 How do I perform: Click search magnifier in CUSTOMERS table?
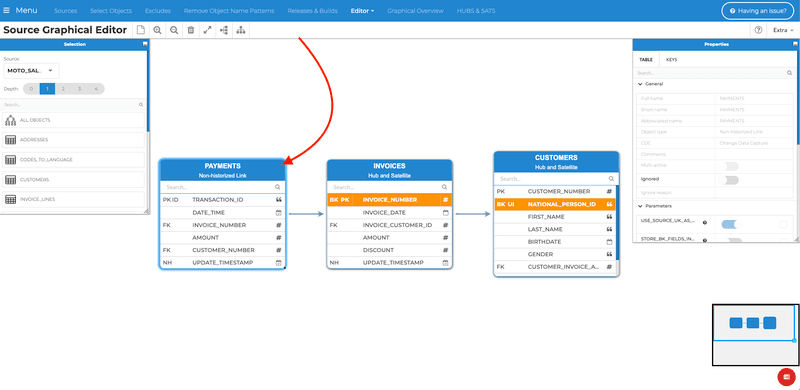pyautogui.click(x=611, y=179)
